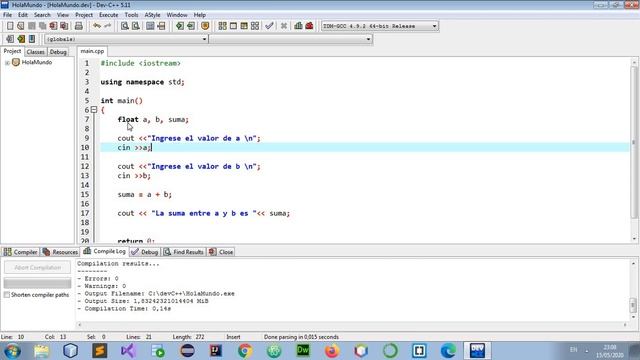640x360 pixels.
Task: Open the Window menu
Action: coord(177,15)
